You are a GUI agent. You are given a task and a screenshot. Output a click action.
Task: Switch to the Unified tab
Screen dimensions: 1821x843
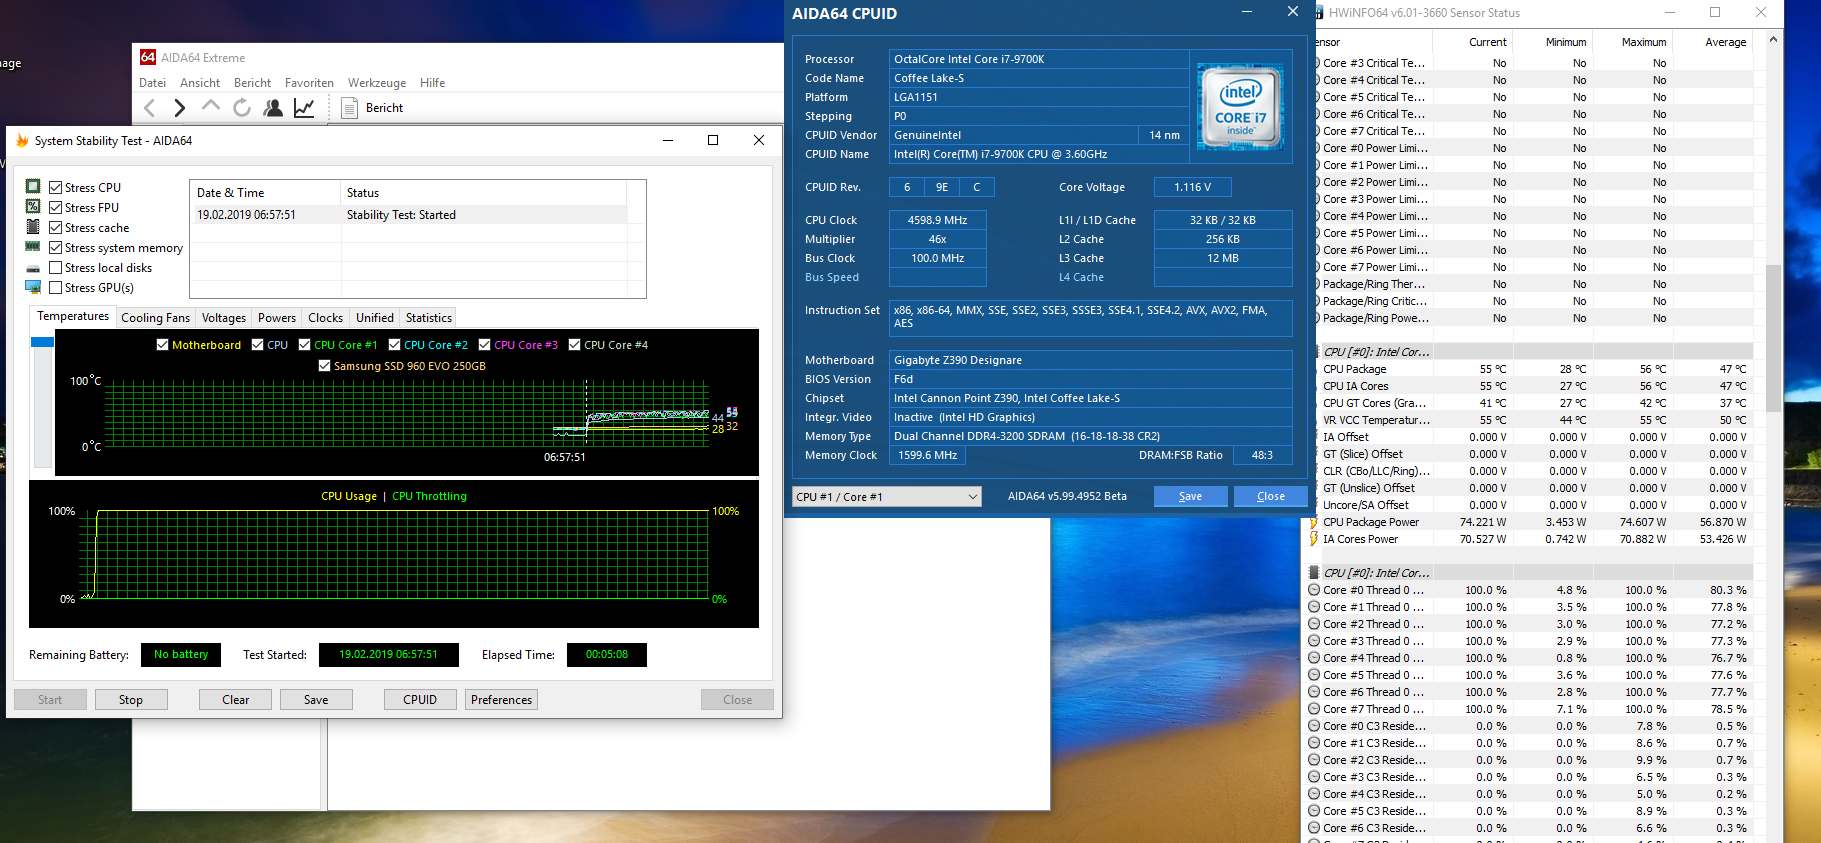coord(375,318)
